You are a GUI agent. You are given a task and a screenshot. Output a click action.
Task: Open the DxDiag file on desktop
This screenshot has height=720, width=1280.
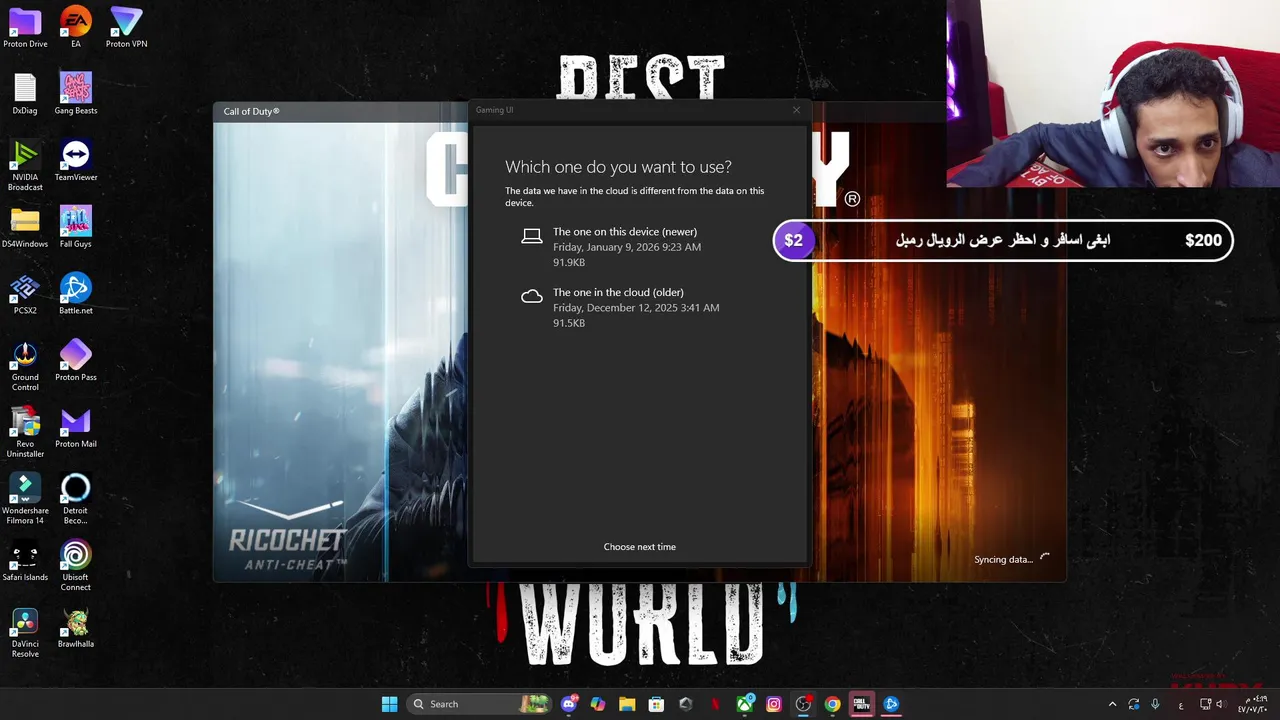[25, 94]
